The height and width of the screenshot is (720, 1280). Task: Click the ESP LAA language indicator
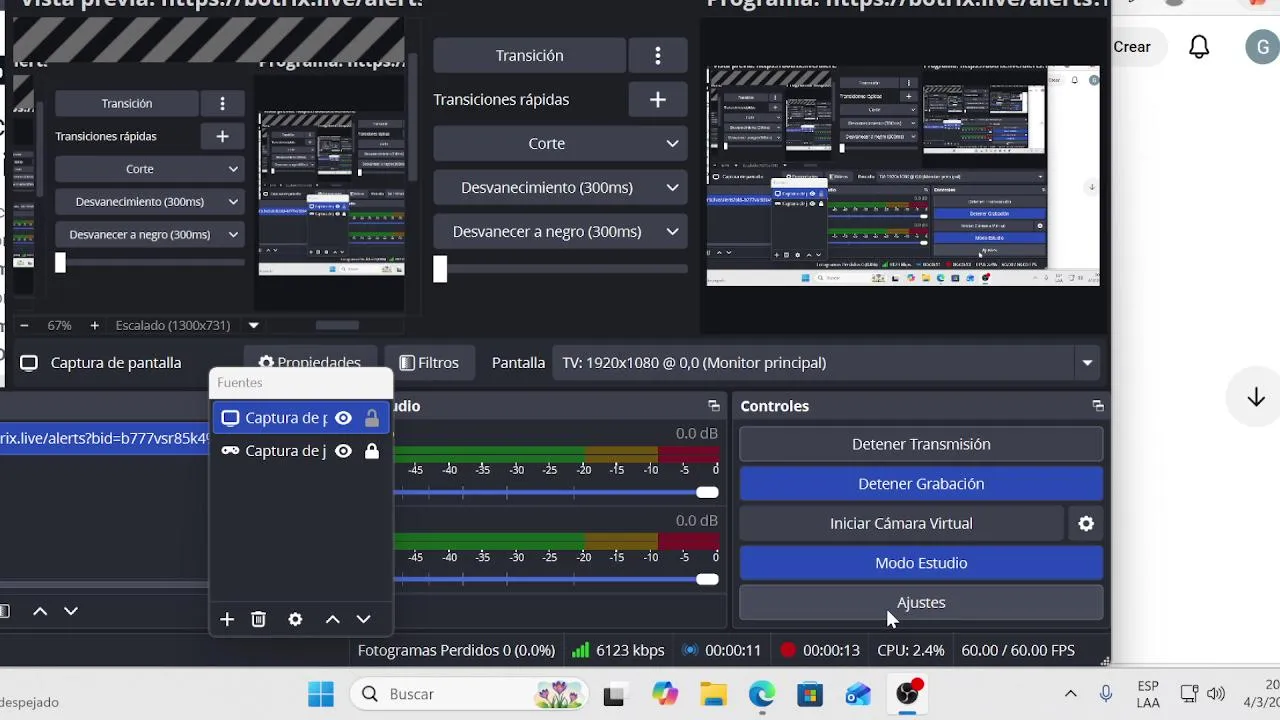[1148, 694]
